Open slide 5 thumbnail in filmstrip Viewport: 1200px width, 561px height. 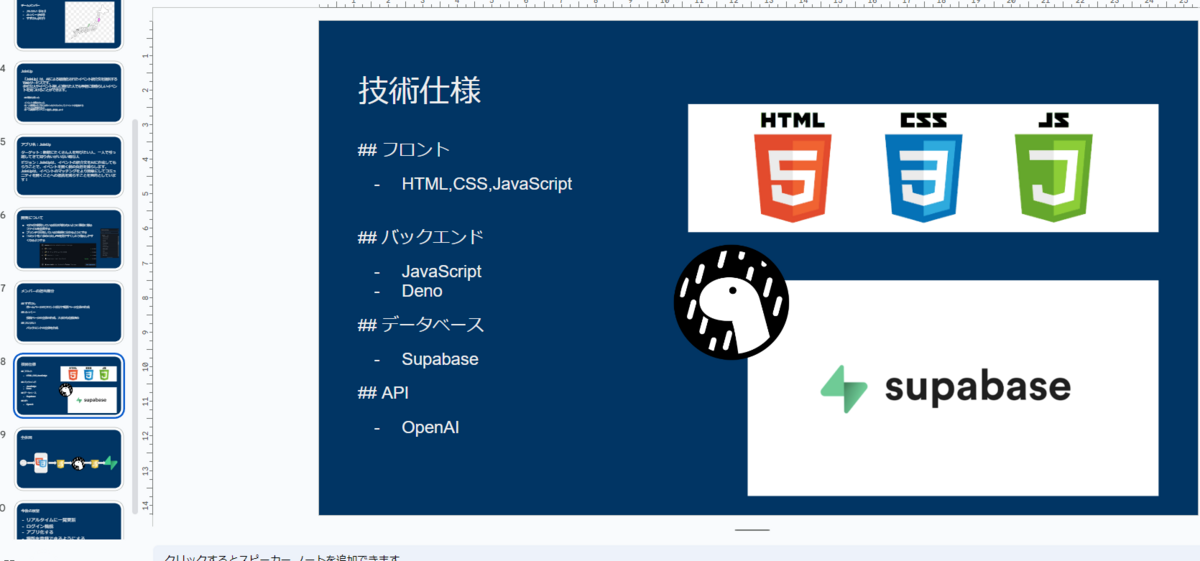coord(68,168)
